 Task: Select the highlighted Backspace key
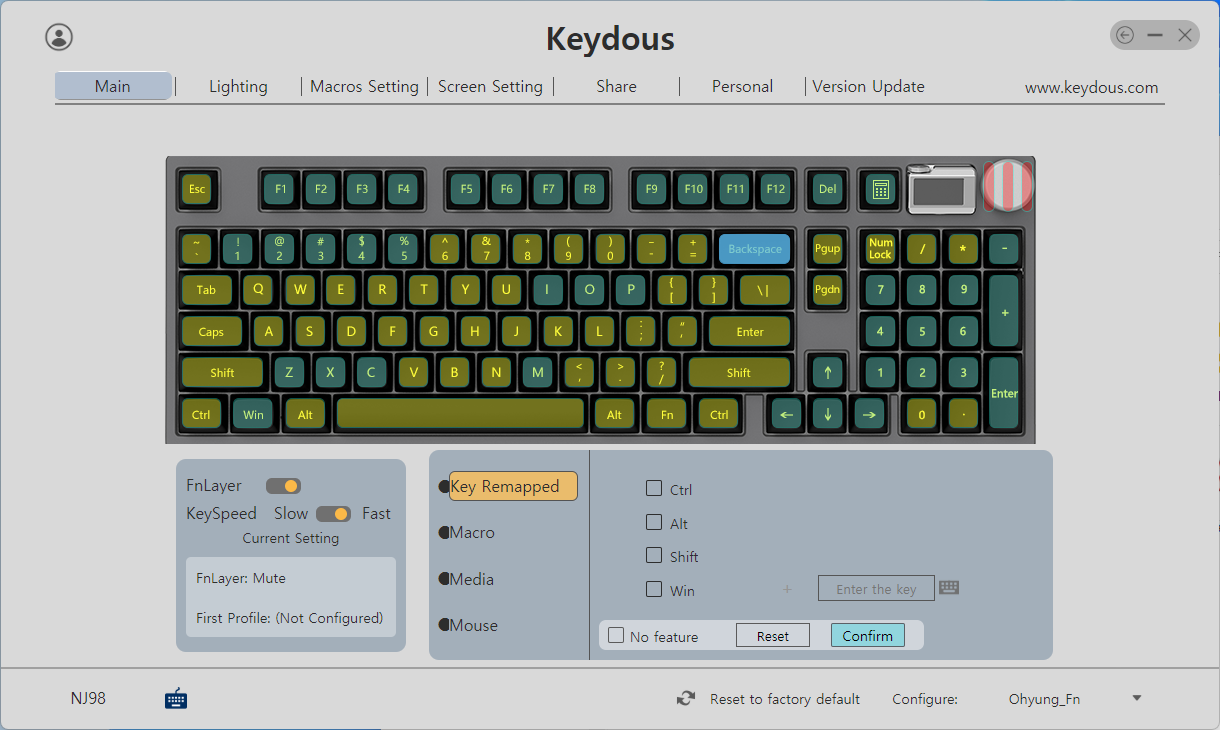(x=755, y=249)
